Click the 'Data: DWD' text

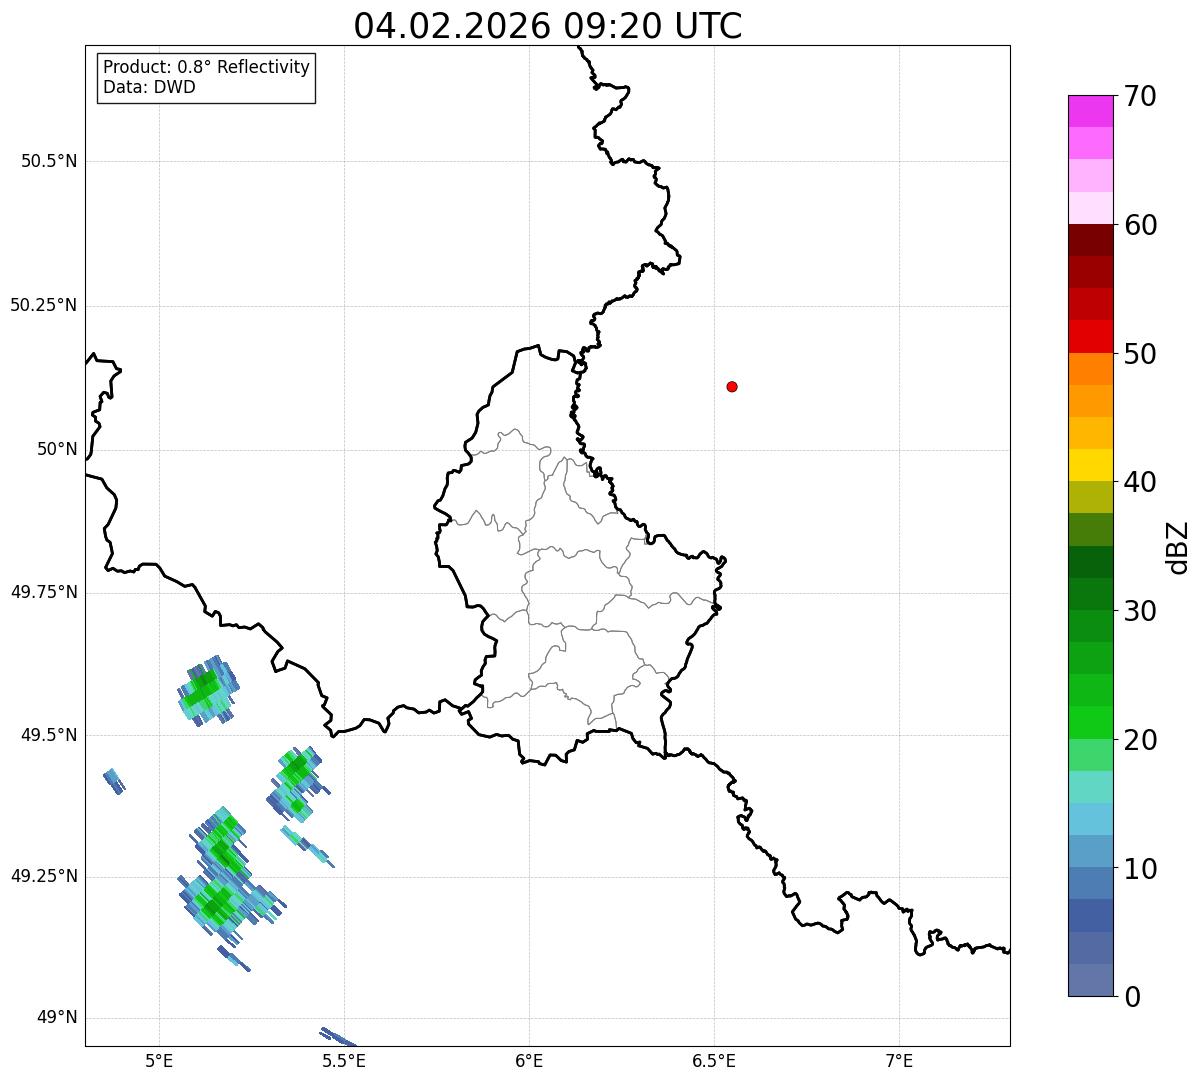click(x=150, y=87)
